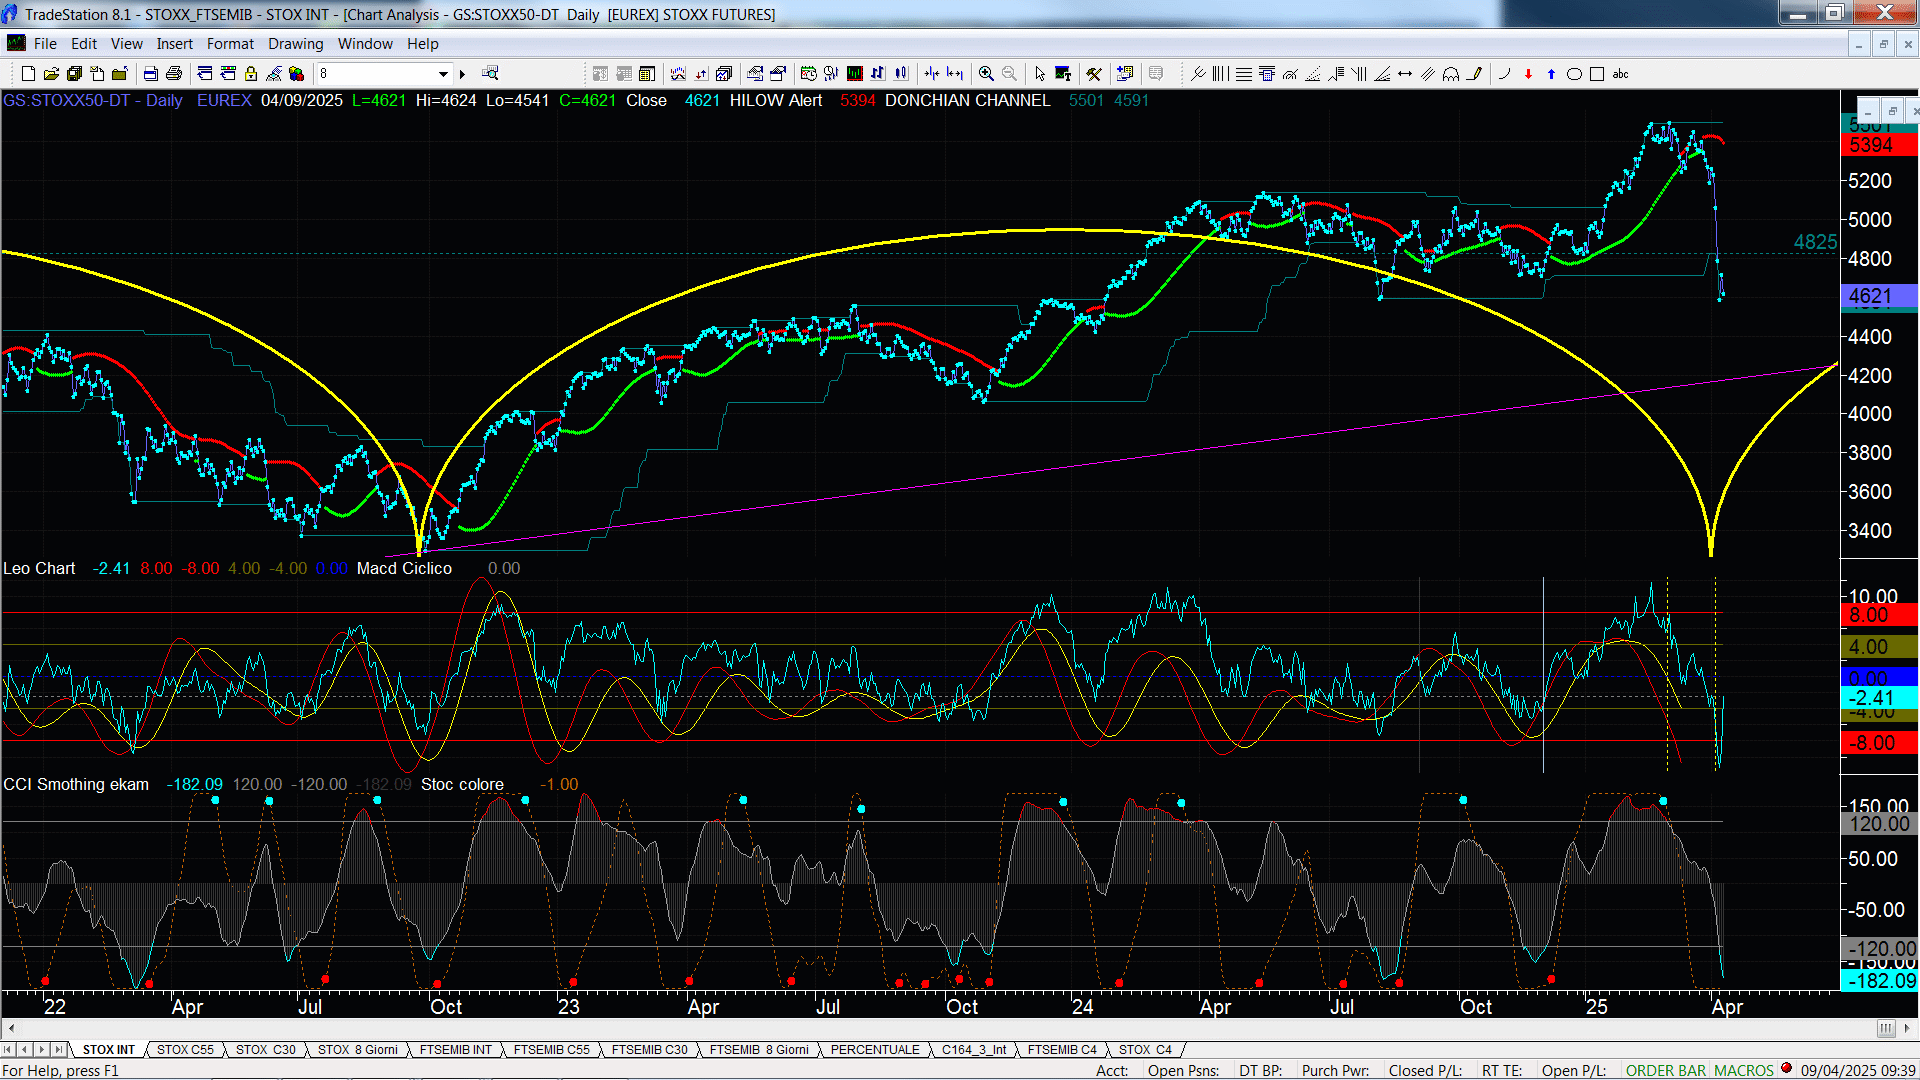Viewport: 1920px width, 1080px height.
Task: Click the go arrow beside symbol box
Action: click(462, 73)
